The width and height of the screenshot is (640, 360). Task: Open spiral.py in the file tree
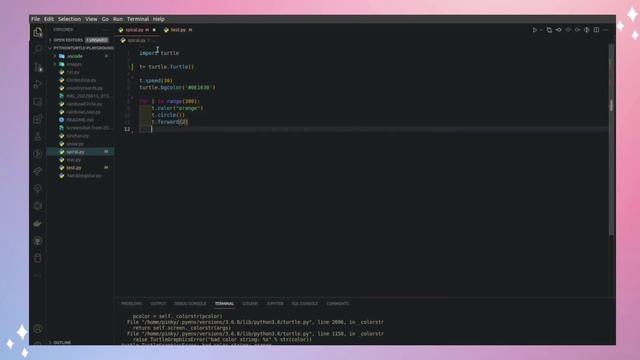click(80, 152)
